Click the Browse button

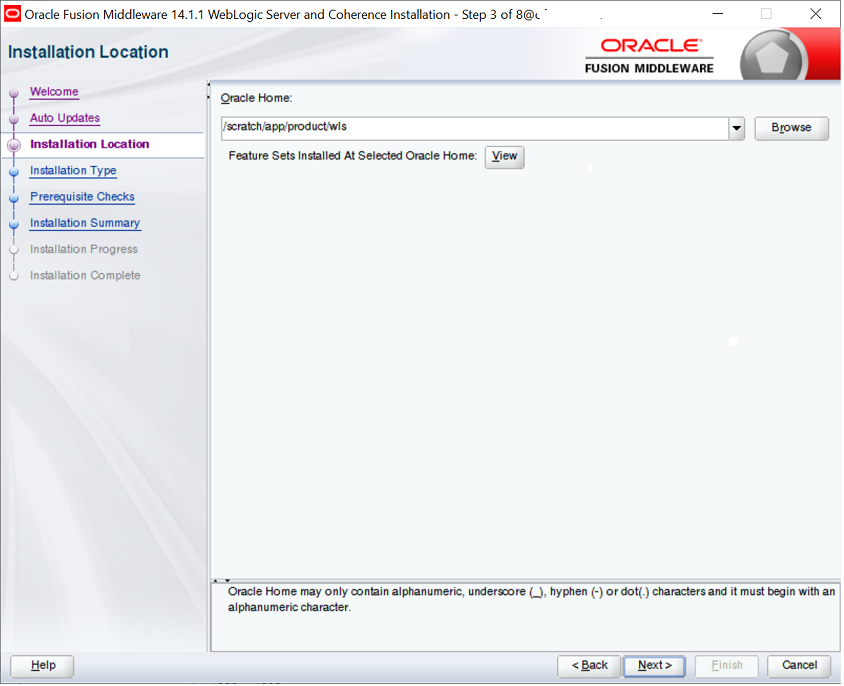[x=791, y=128]
